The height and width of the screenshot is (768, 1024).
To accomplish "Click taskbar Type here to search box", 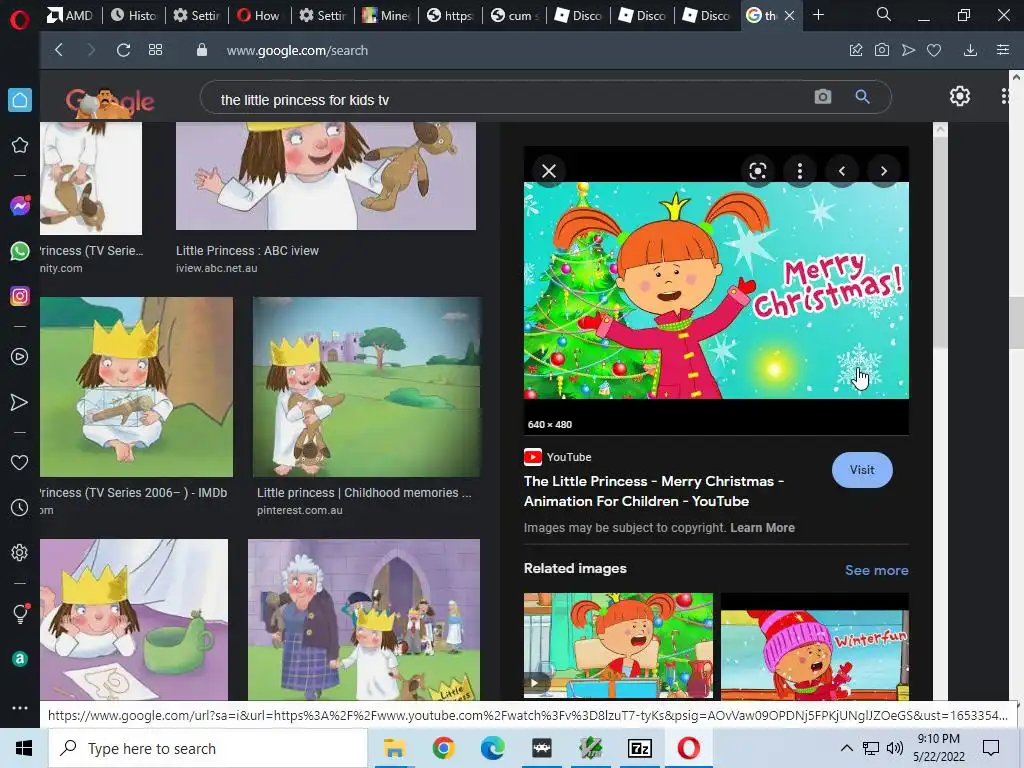I will click(x=208, y=748).
